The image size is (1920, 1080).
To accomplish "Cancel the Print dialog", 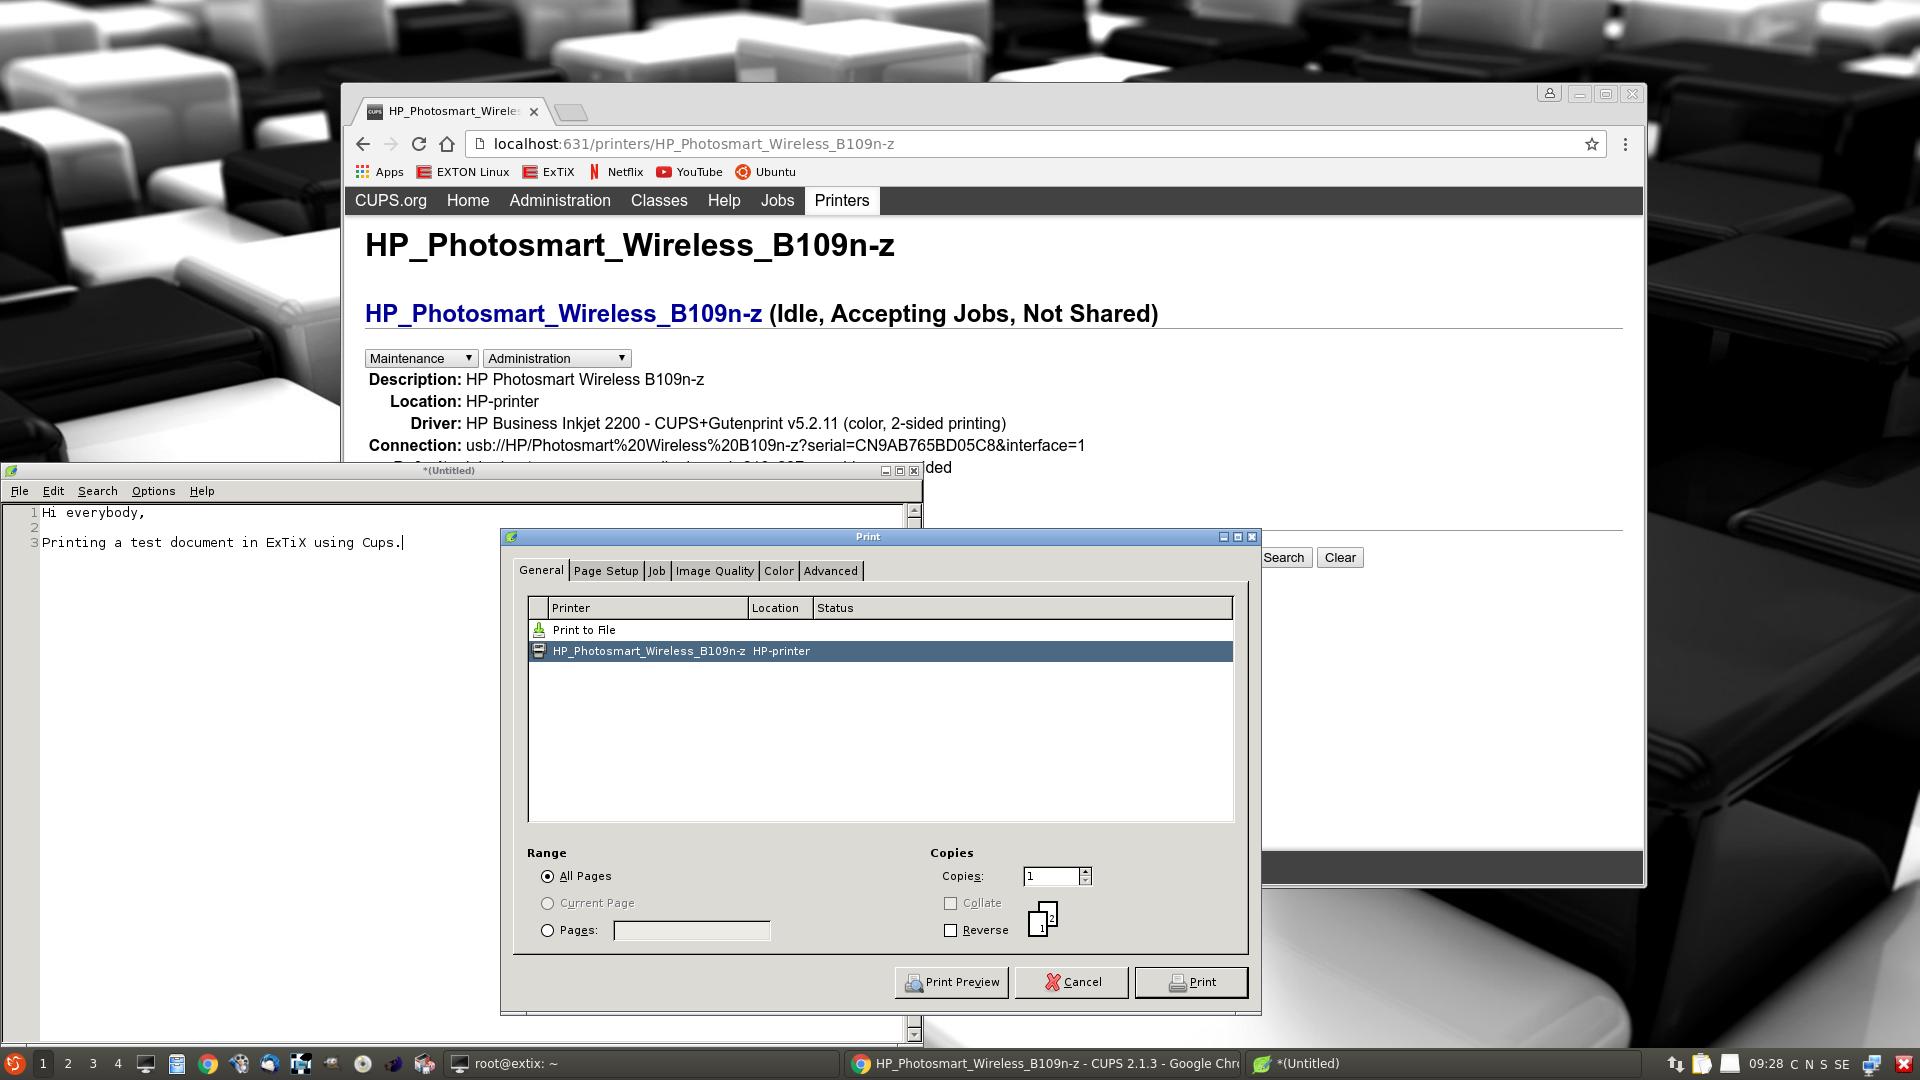I will coord(1072,982).
